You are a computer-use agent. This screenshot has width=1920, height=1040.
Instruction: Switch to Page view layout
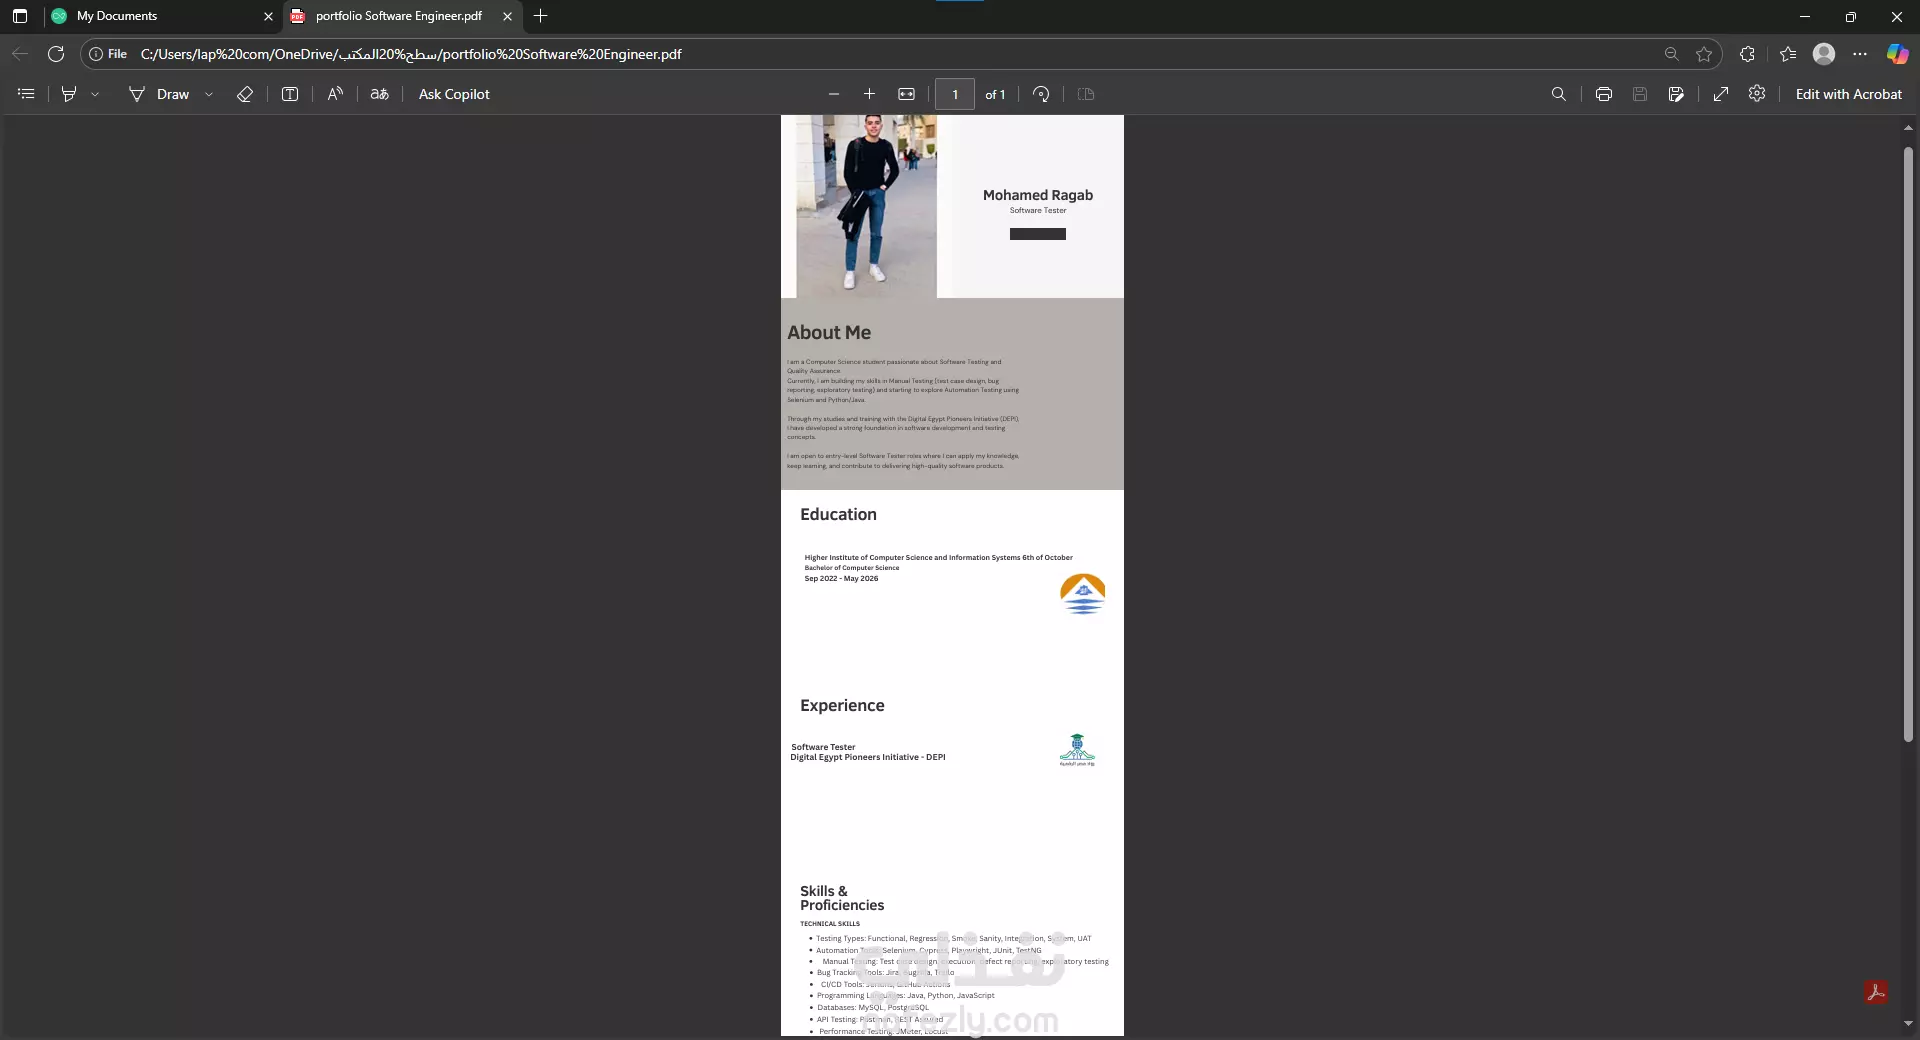click(x=1086, y=94)
